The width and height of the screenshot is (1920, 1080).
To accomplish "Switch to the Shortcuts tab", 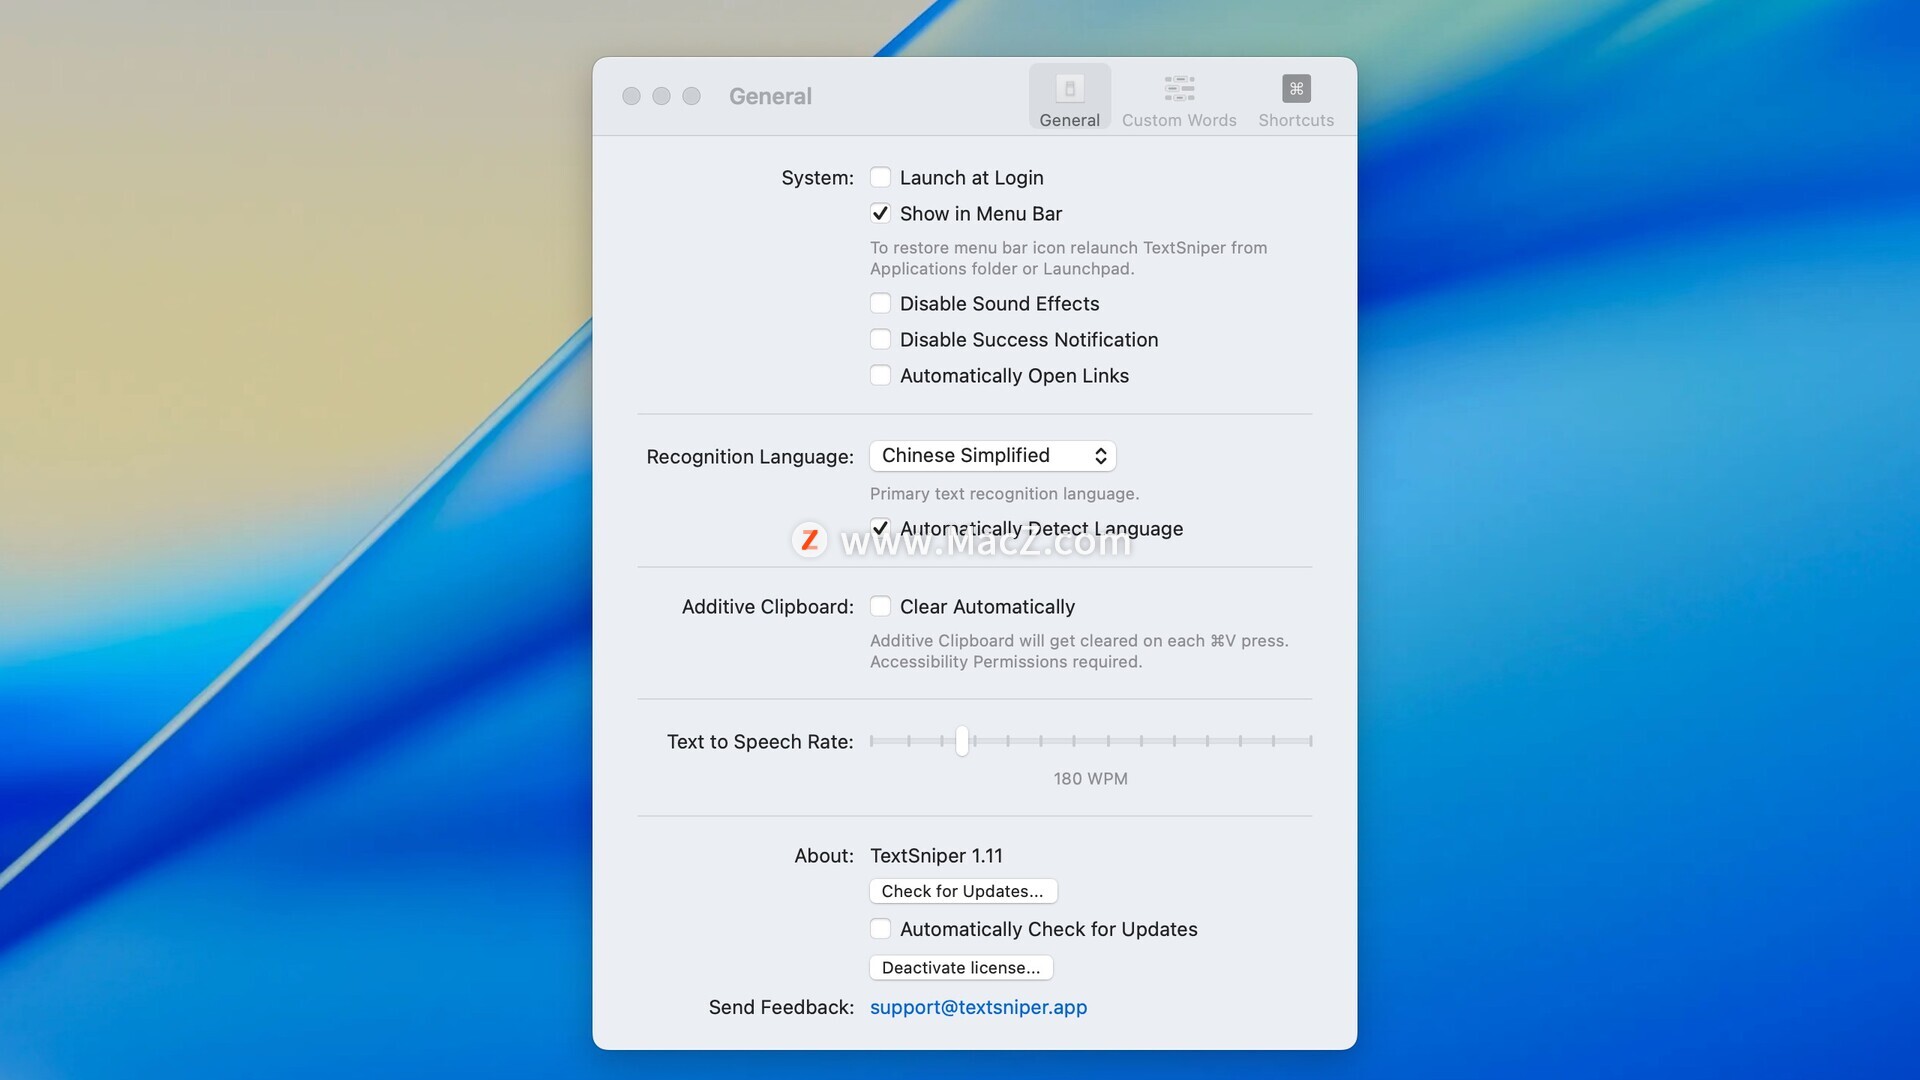I will [1296, 100].
